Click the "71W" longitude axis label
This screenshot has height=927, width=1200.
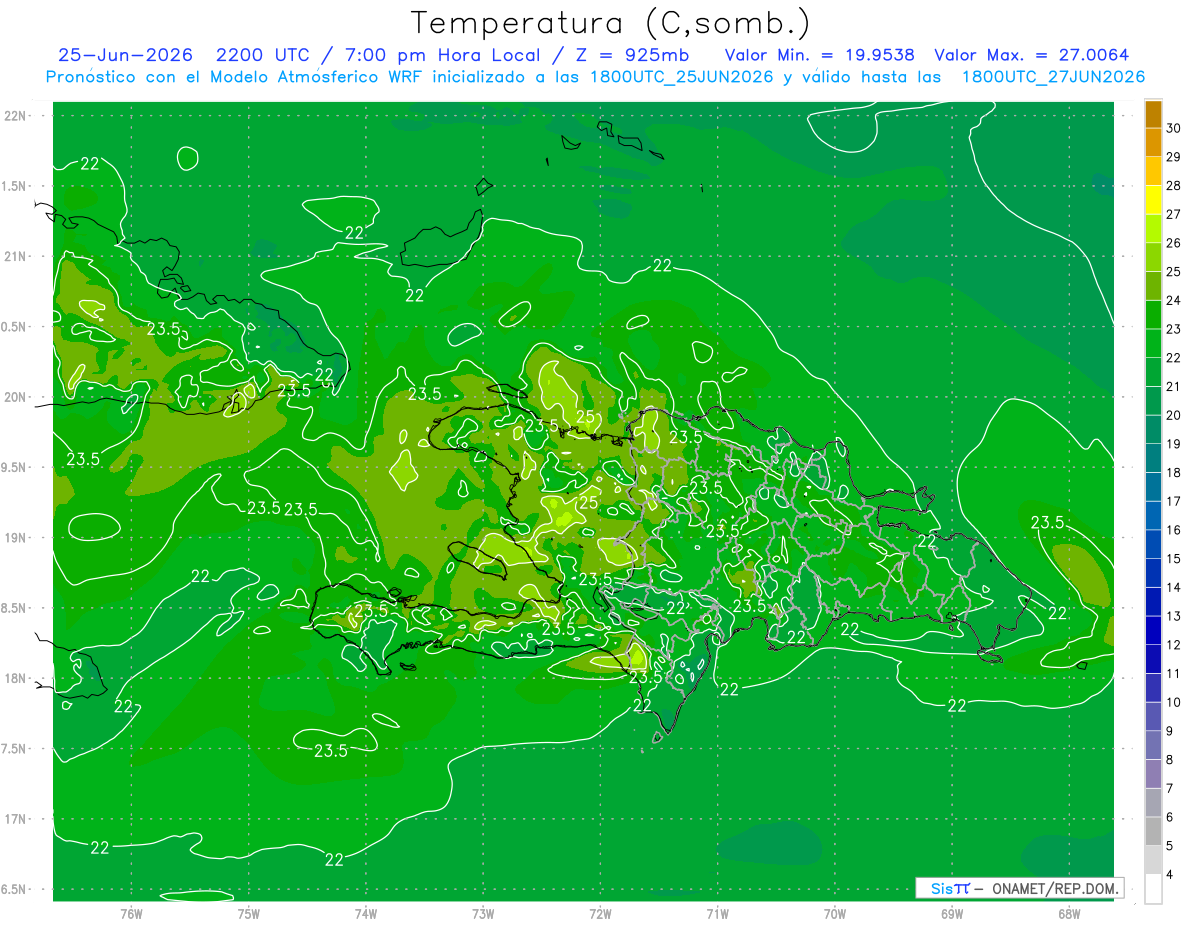coord(717,913)
